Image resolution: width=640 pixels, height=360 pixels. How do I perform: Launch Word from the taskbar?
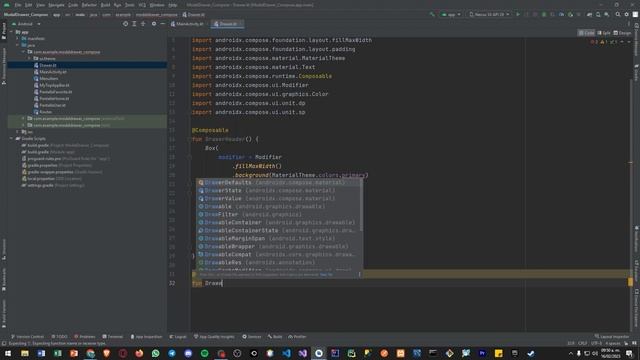pyautogui.click(x=41, y=353)
